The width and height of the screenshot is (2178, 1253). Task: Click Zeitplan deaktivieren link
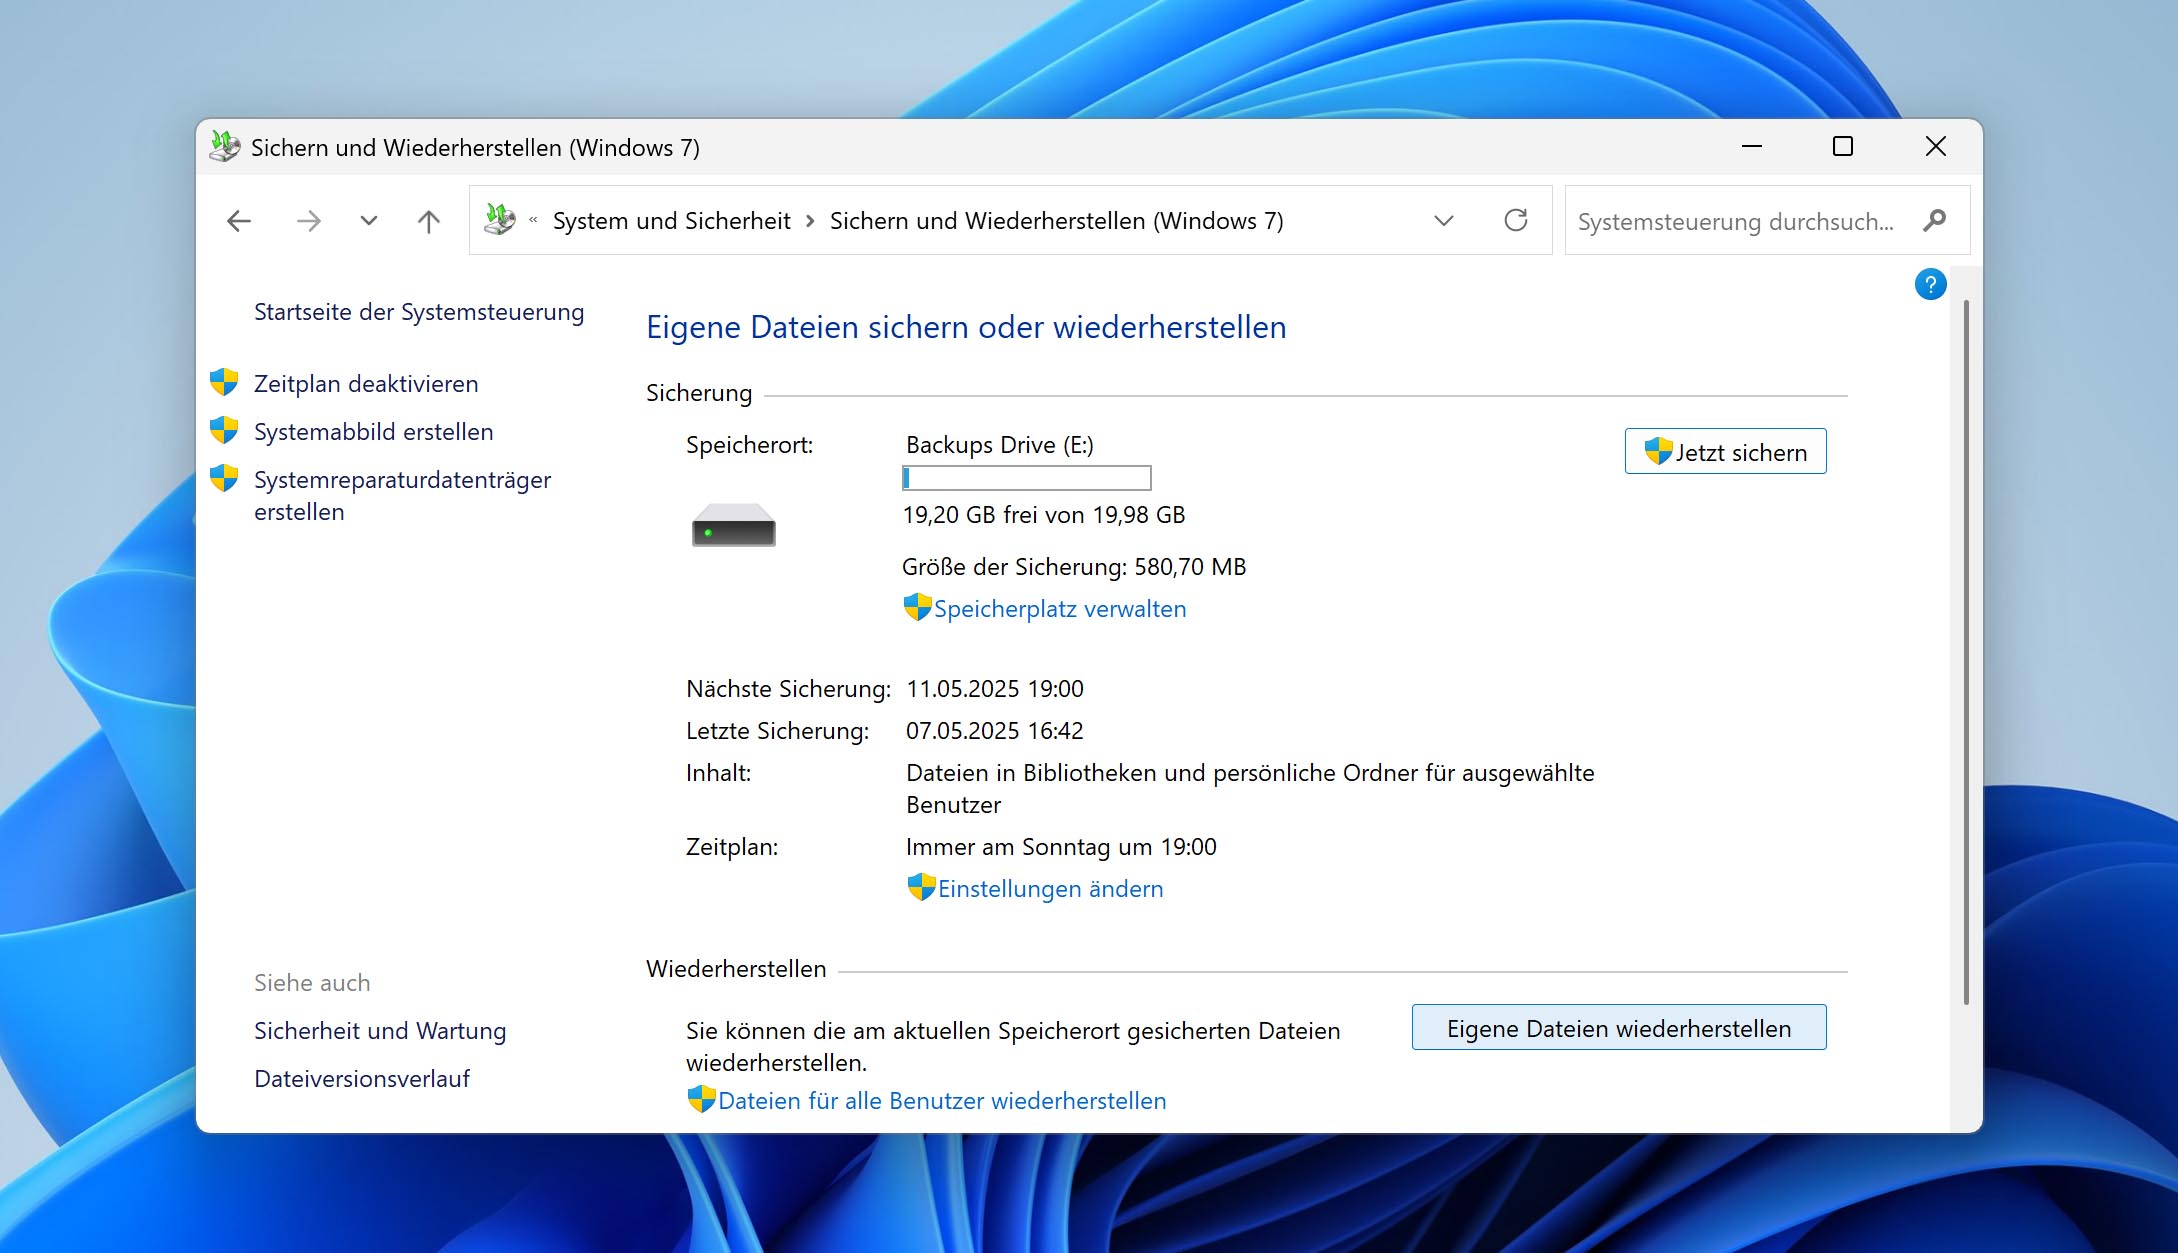pos(366,384)
